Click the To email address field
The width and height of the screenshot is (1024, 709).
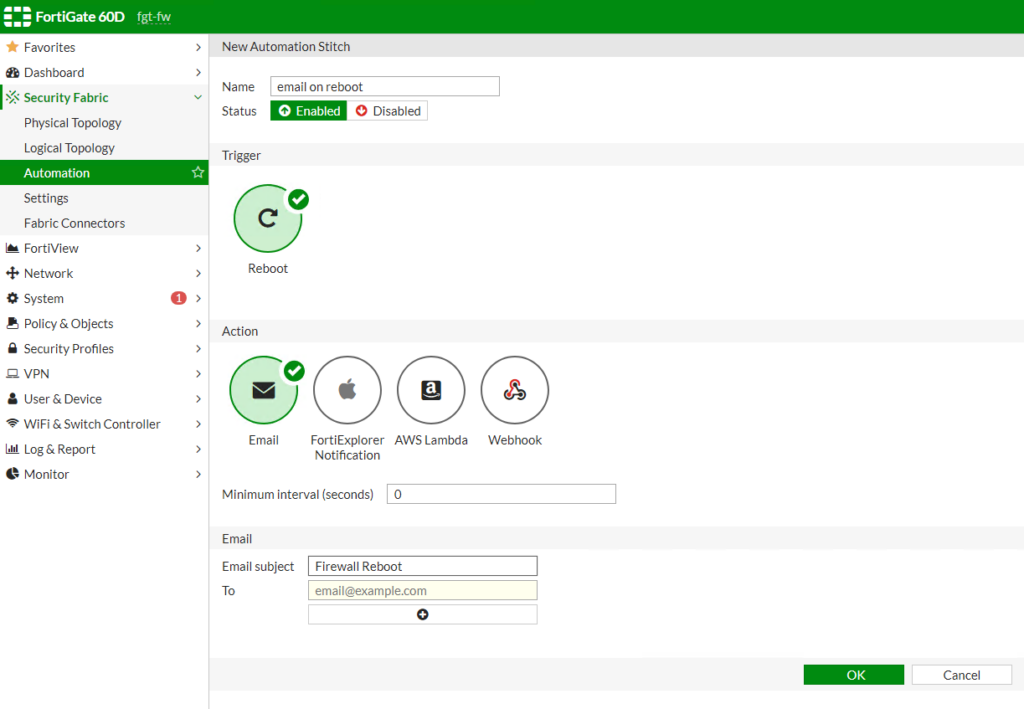[x=422, y=591]
